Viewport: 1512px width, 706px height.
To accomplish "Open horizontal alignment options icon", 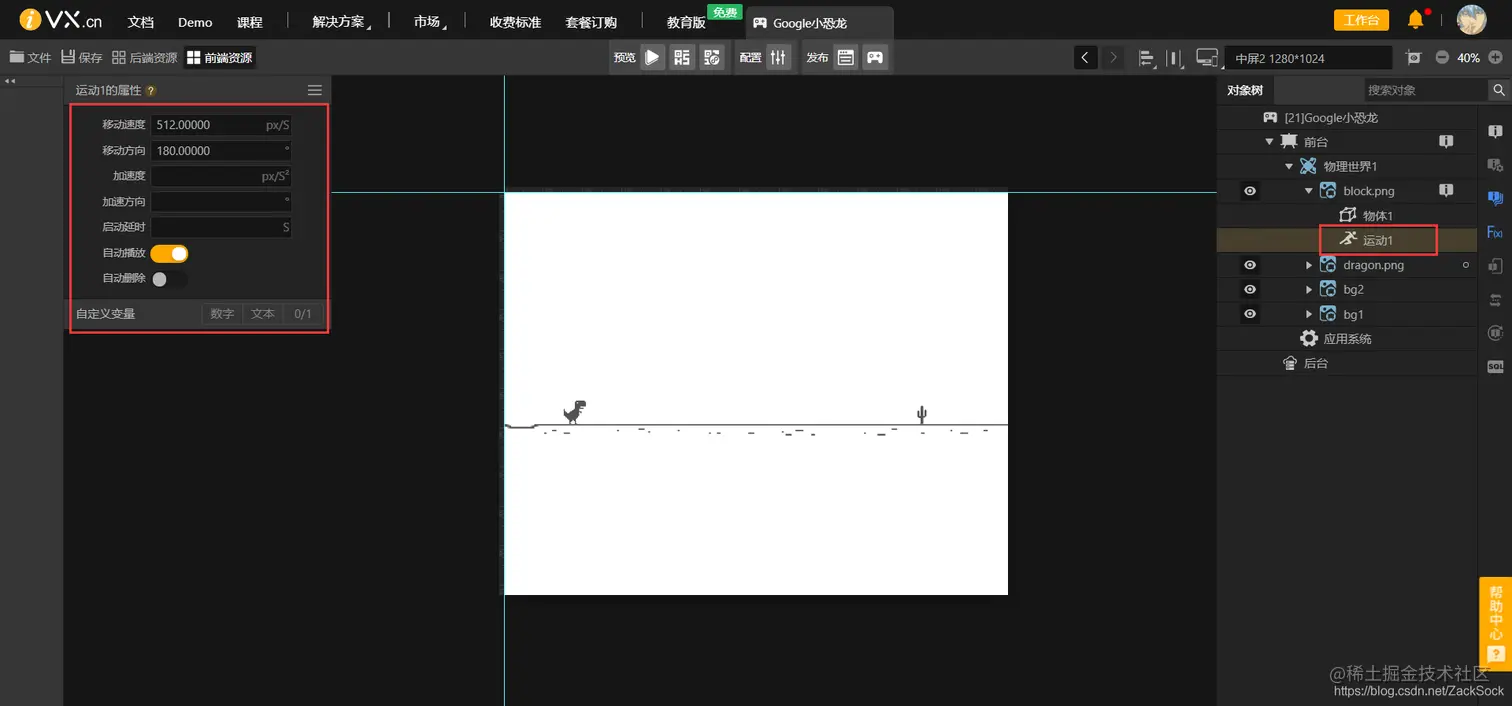I will tap(1147, 58).
